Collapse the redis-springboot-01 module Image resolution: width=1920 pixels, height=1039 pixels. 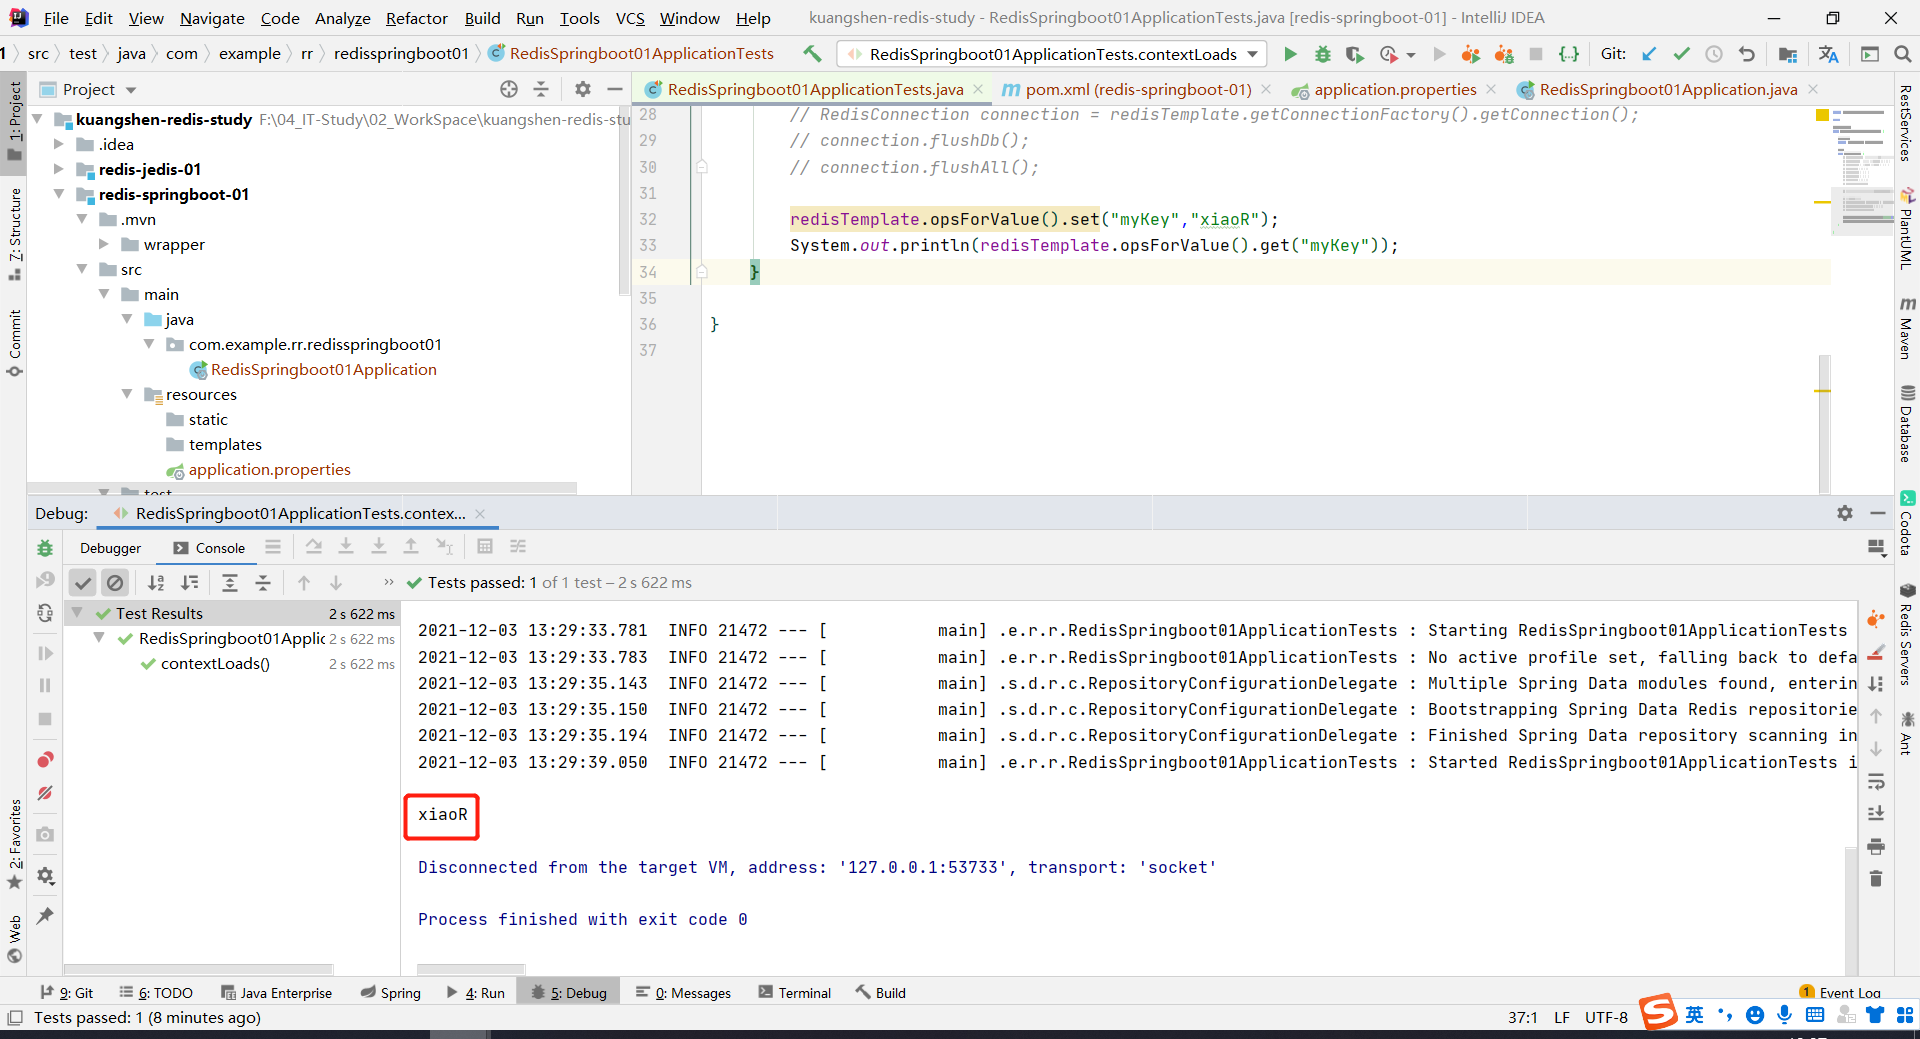click(x=59, y=194)
